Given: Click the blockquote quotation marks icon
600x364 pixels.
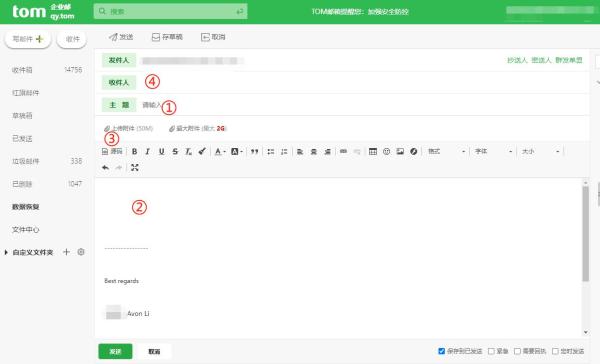Looking at the screenshot, I should coord(254,152).
